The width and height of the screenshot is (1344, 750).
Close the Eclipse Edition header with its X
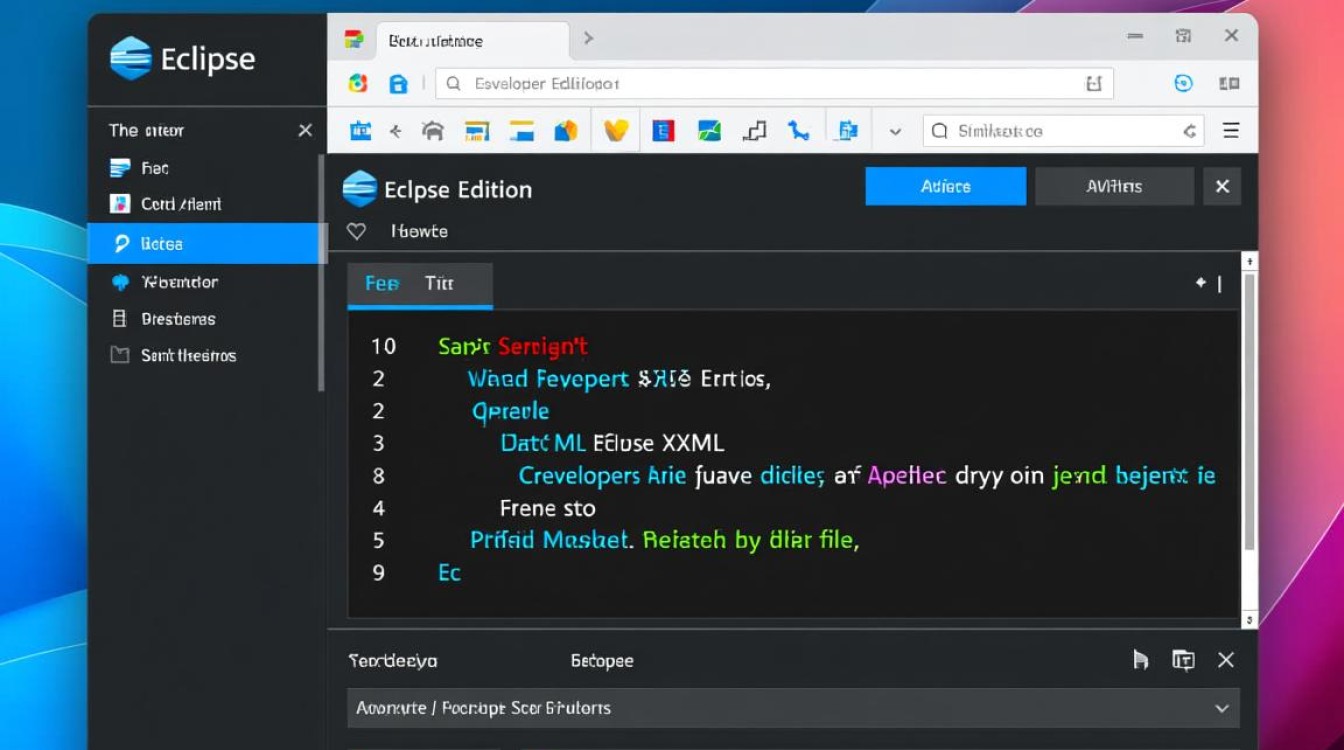[x=1222, y=186]
